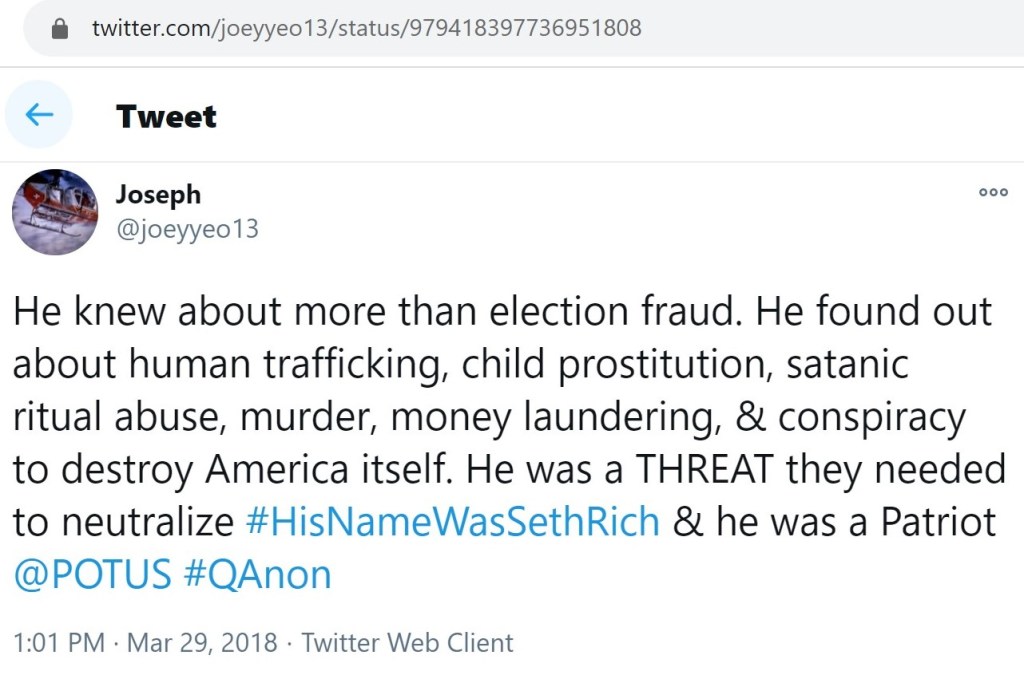Go back using the blue arrow

click(x=39, y=115)
